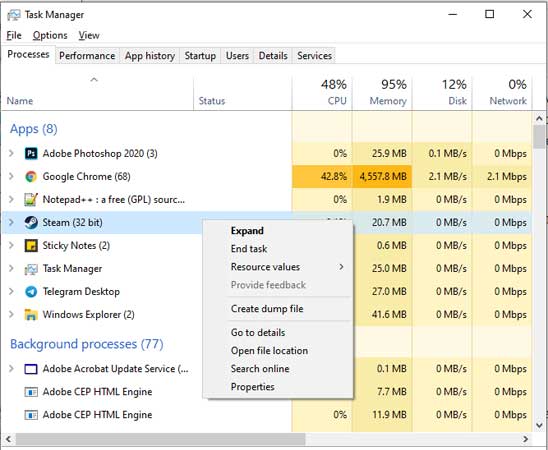Switch to the Performance tab
548x450 pixels.
coord(87,56)
